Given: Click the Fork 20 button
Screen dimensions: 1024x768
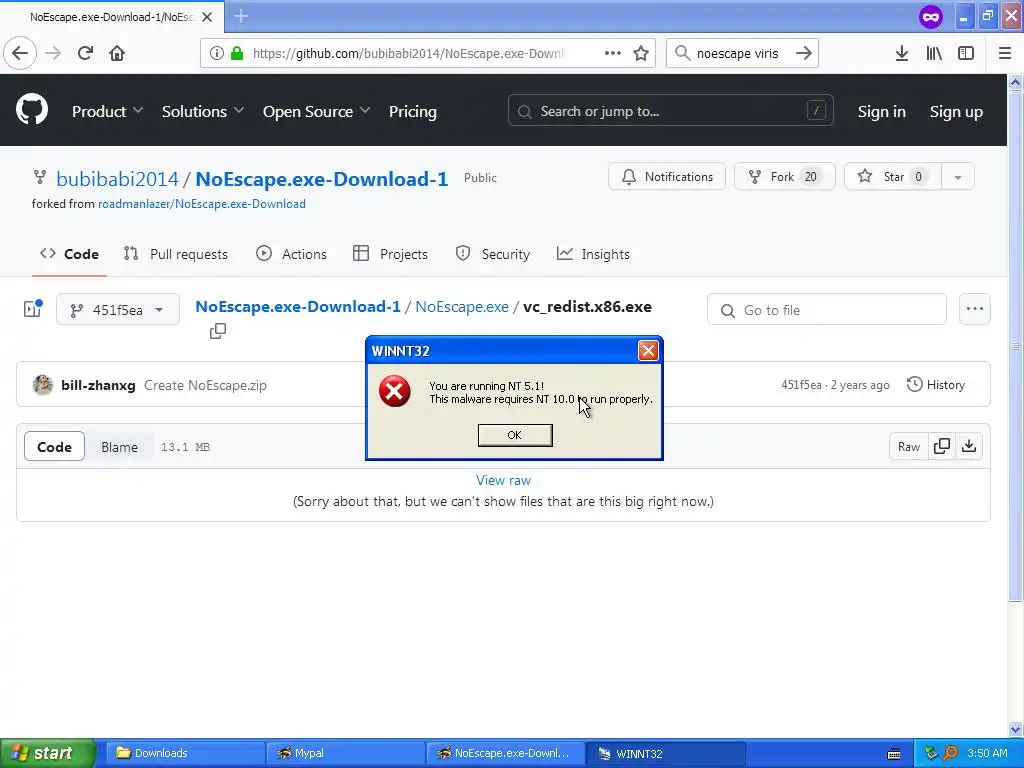Looking at the screenshot, I should [x=784, y=176].
